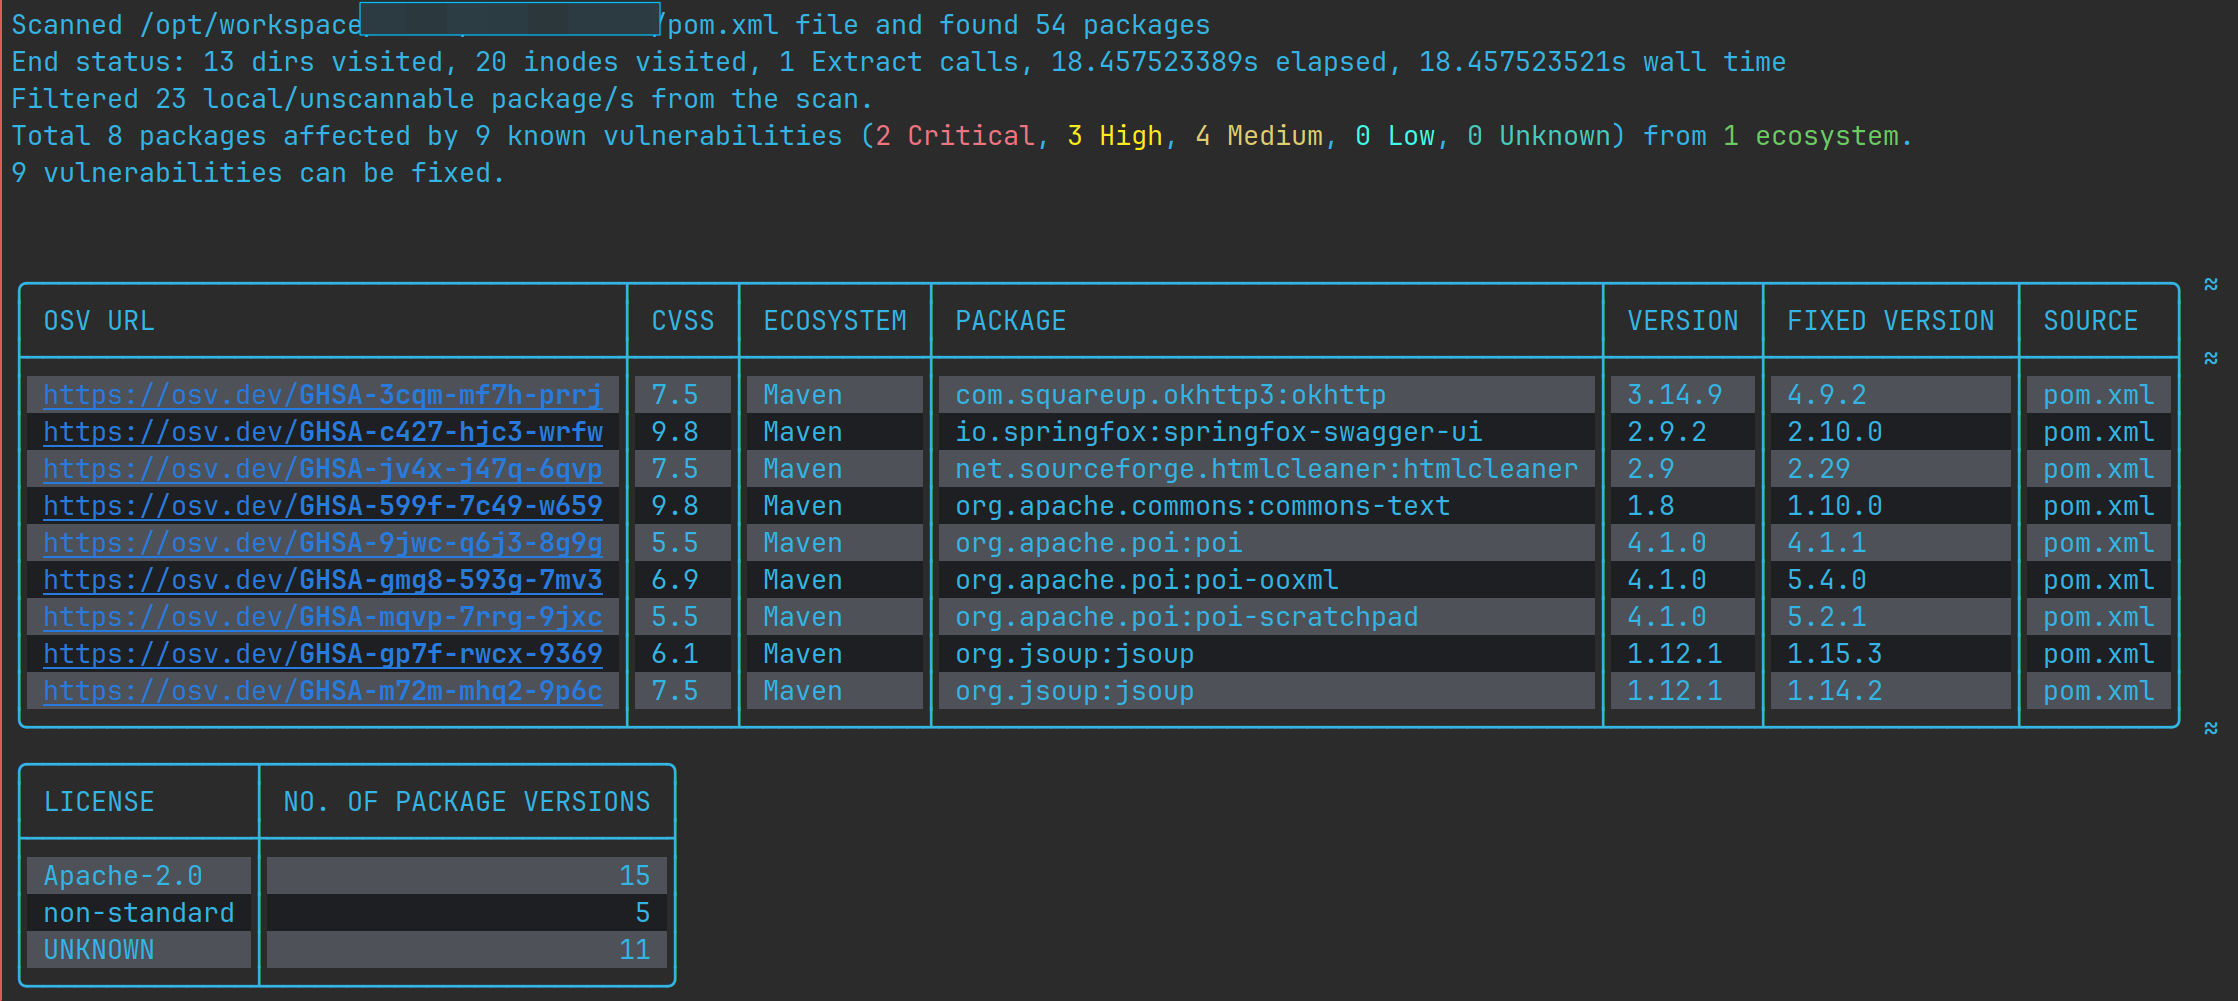Select the com.squareup.okhttp3:okhttp package cell
Image resolution: width=2238 pixels, height=1001 pixels.
(1170, 395)
